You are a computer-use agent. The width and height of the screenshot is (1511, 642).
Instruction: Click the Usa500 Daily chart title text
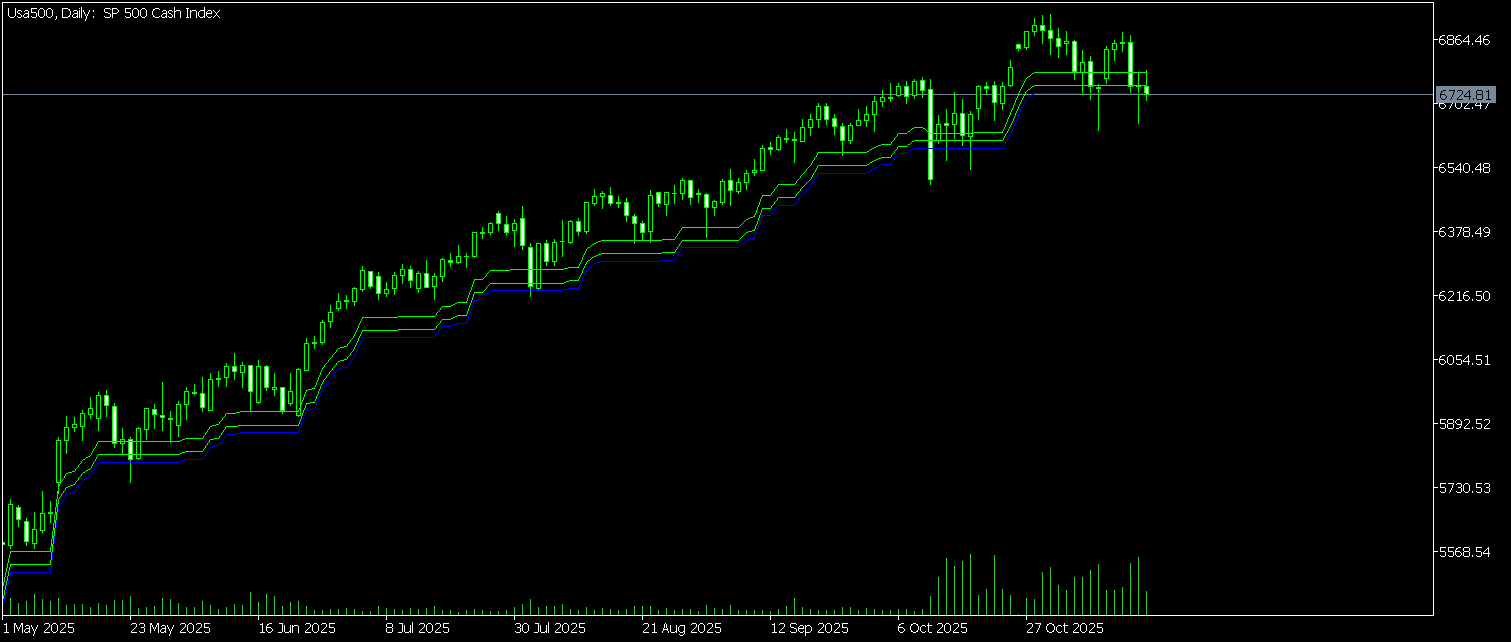pyautogui.click(x=114, y=13)
